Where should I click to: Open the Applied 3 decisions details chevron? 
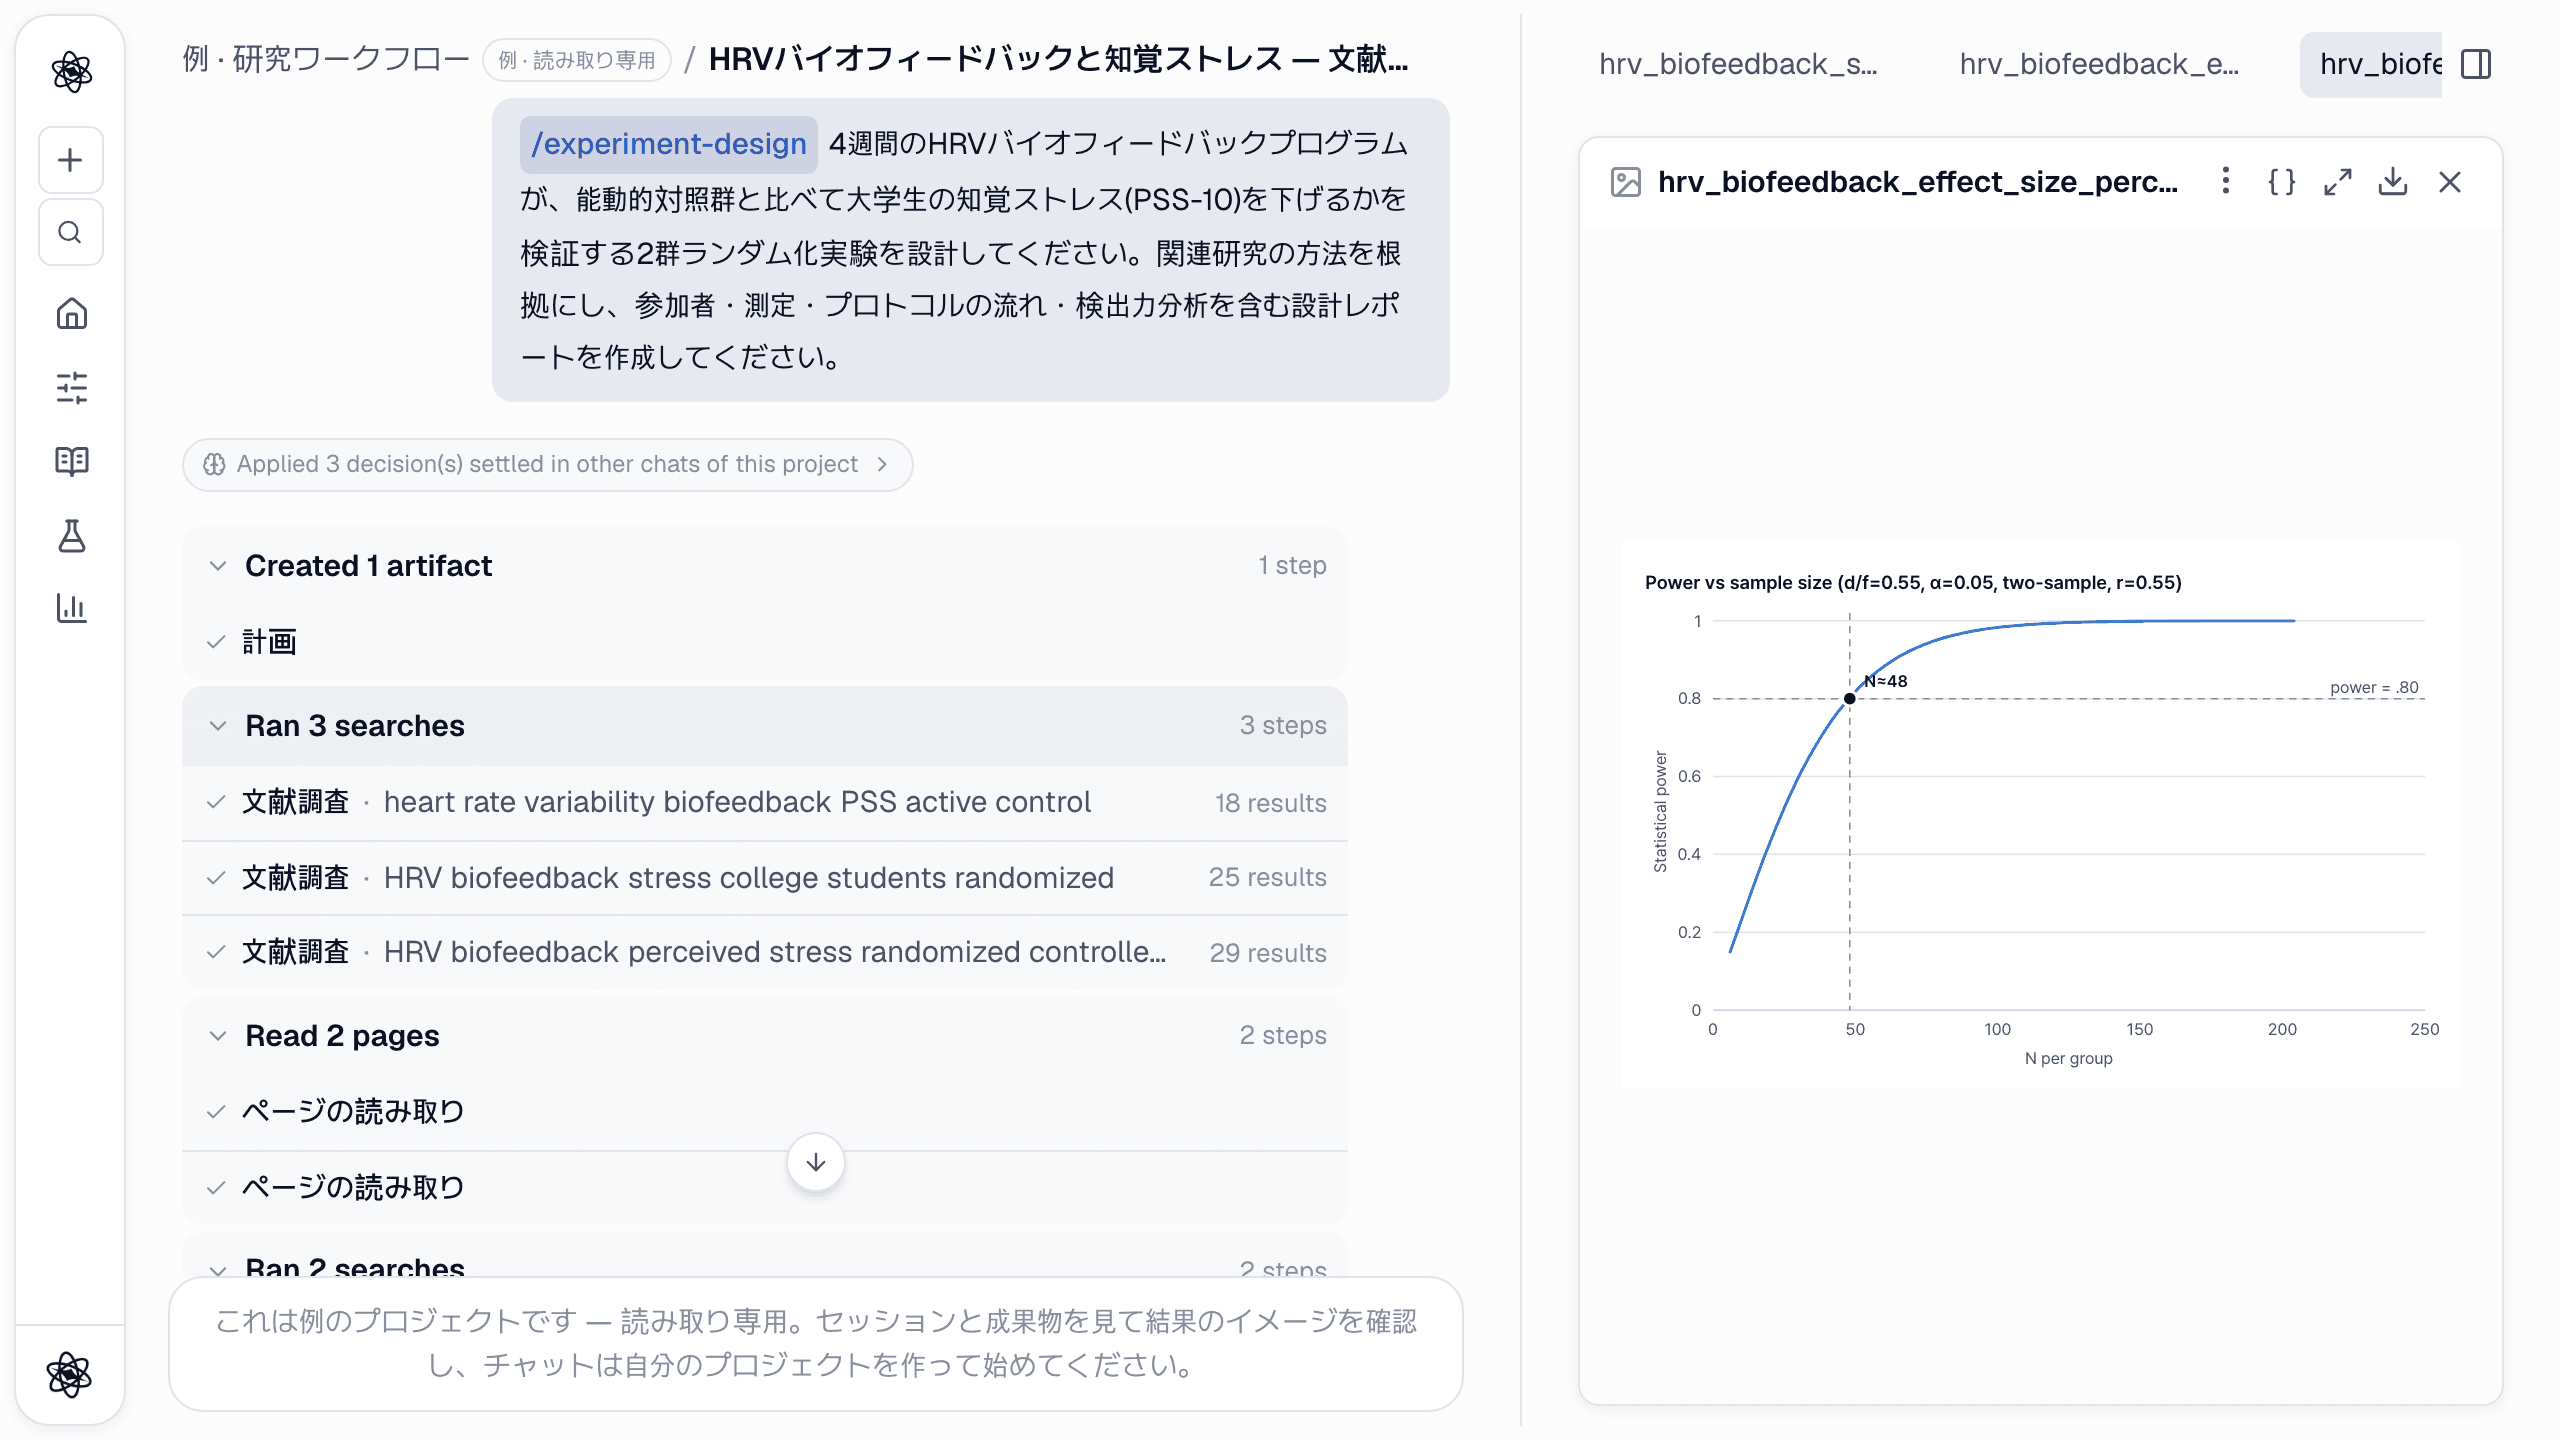(x=882, y=464)
